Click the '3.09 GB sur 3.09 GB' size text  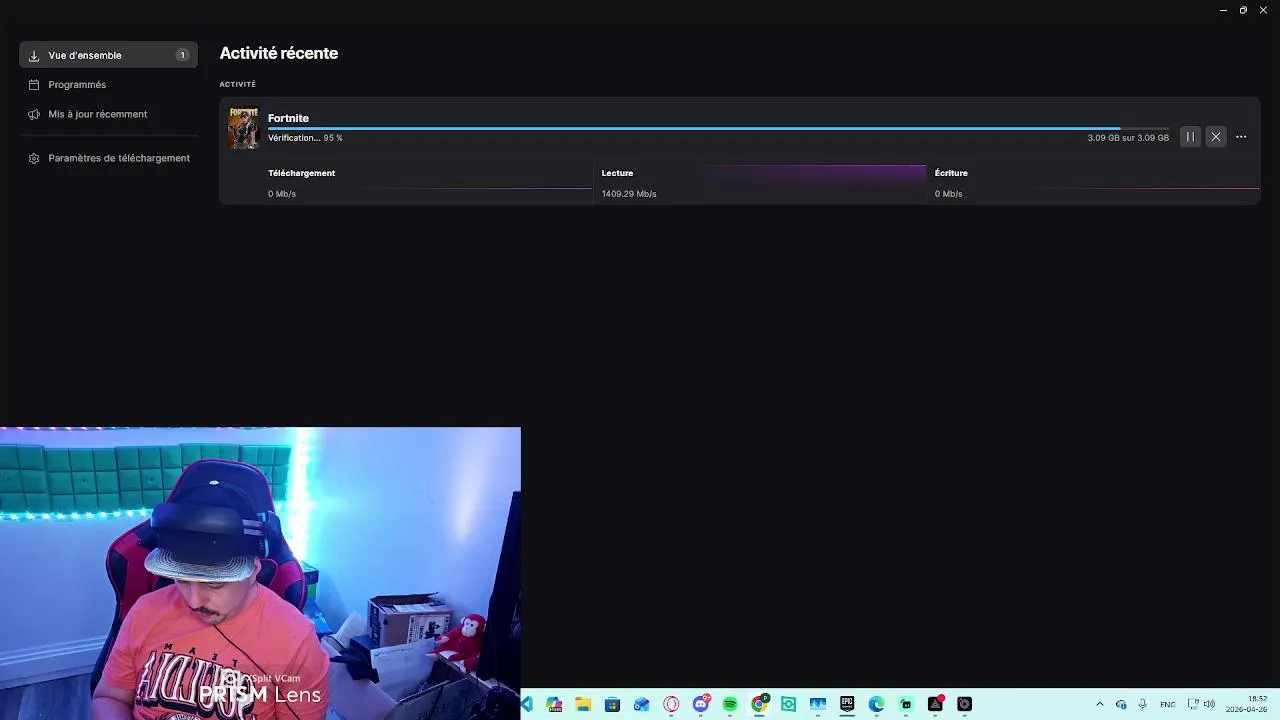point(1128,138)
